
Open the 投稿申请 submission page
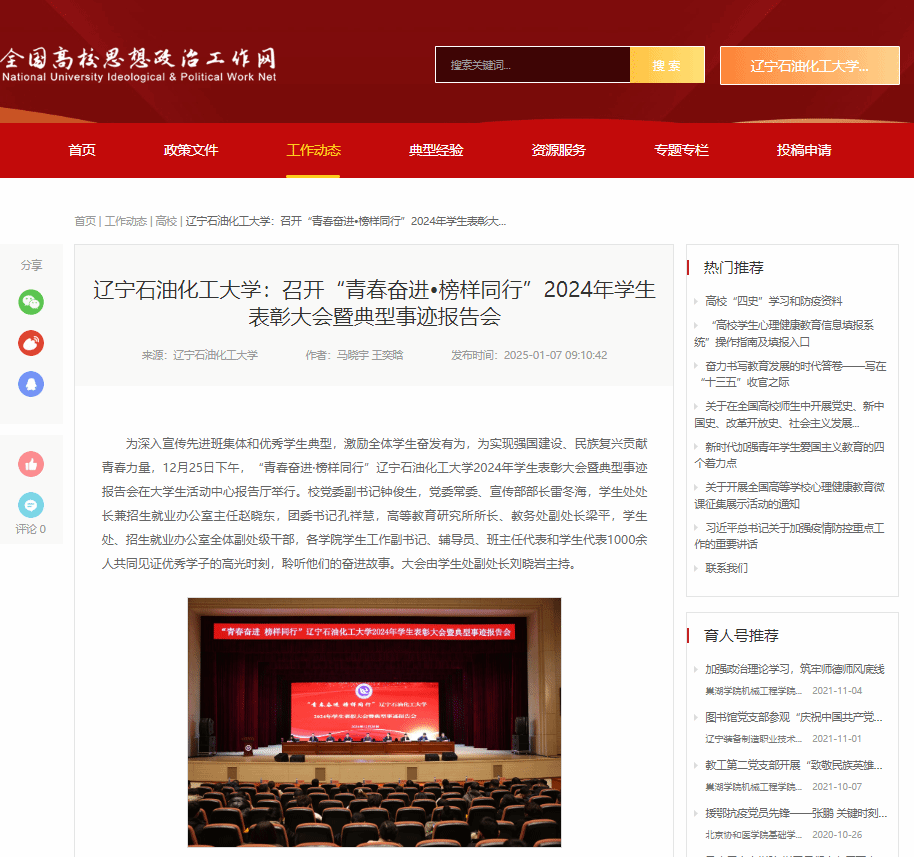[804, 150]
